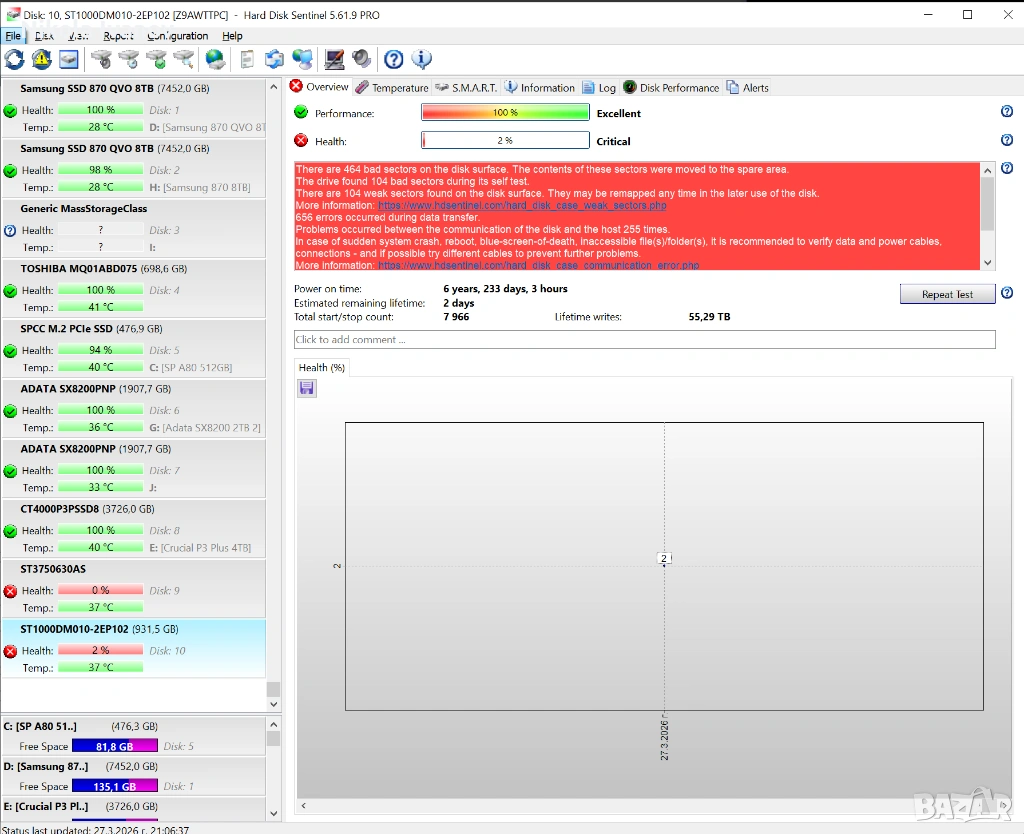Click the speaker sound icon in toolbar

(x=361, y=60)
